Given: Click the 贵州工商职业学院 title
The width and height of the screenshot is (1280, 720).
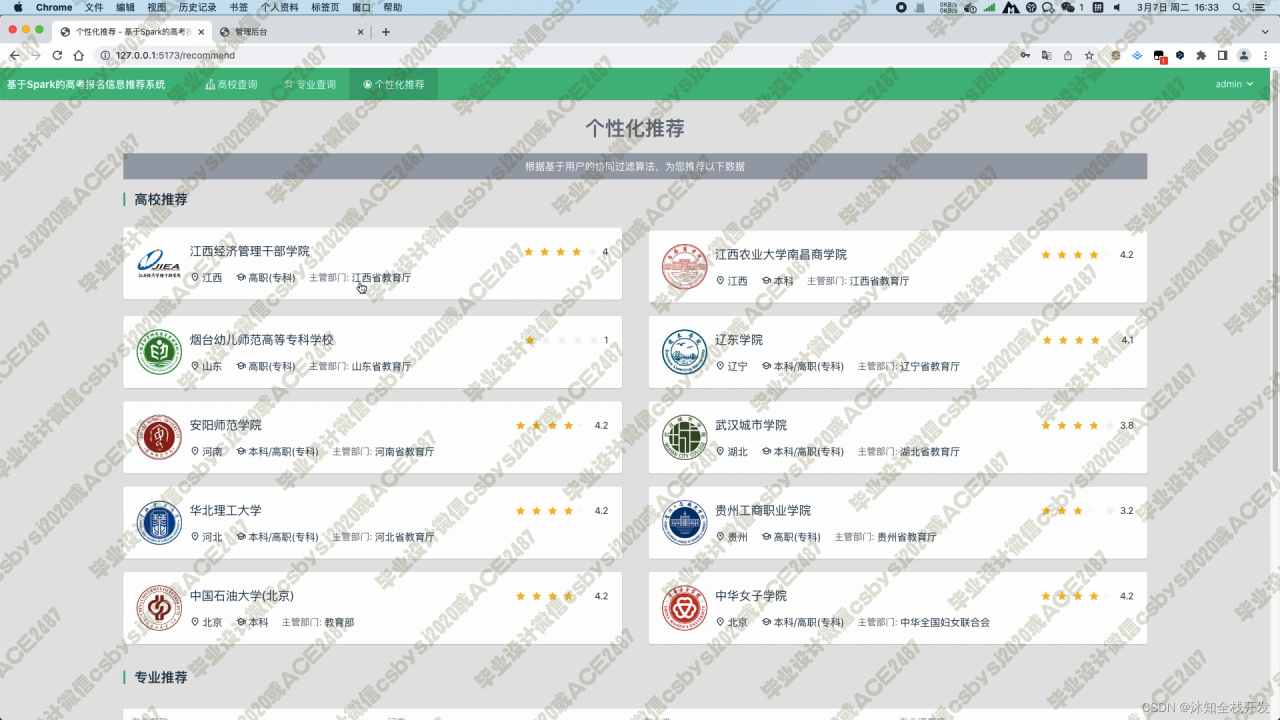Looking at the screenshot, I should pyautogui.click(x=763, y=510).
